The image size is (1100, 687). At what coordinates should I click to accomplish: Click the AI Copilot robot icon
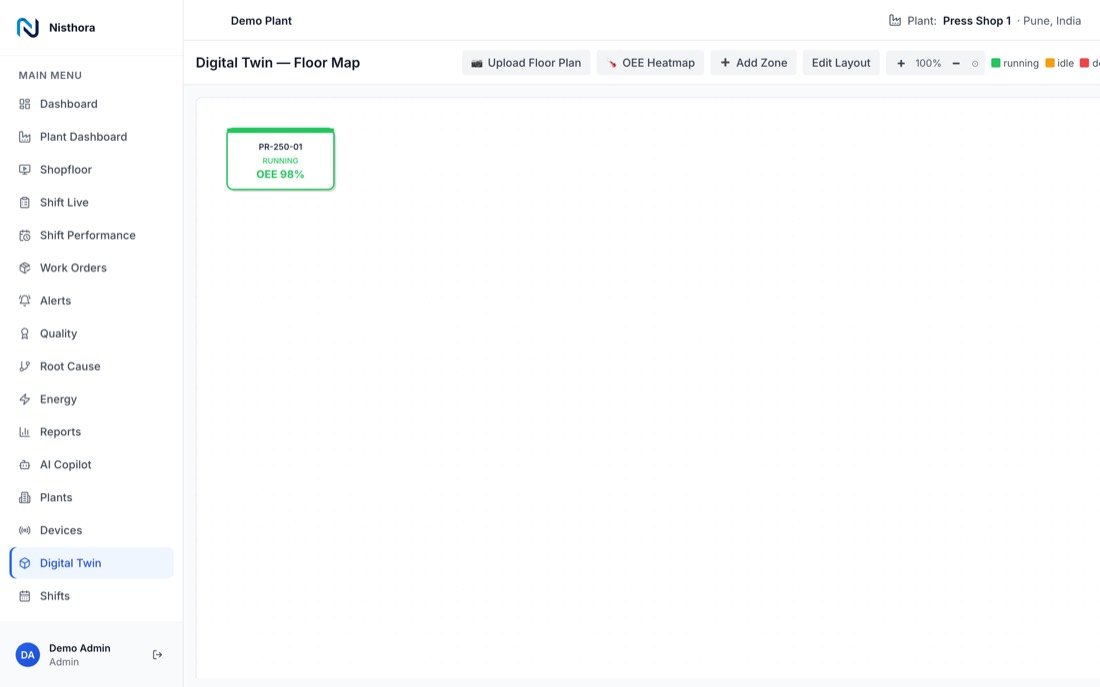[25, 465]
